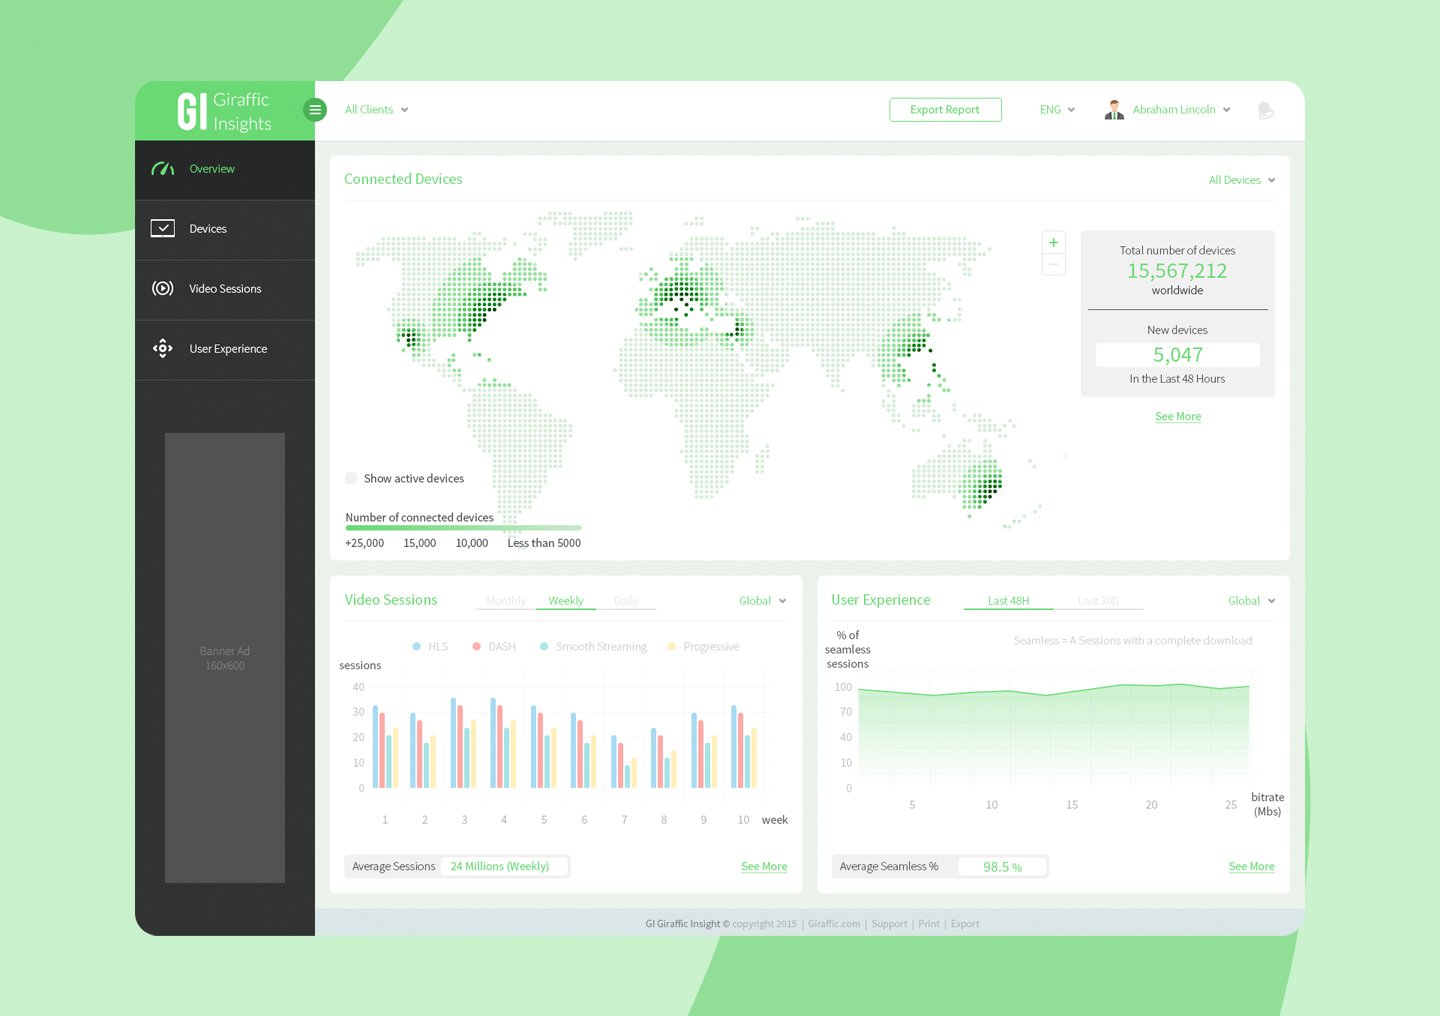The image size is (1440, 1016).
Task: Open the Devices section
Action: [225, 230]
